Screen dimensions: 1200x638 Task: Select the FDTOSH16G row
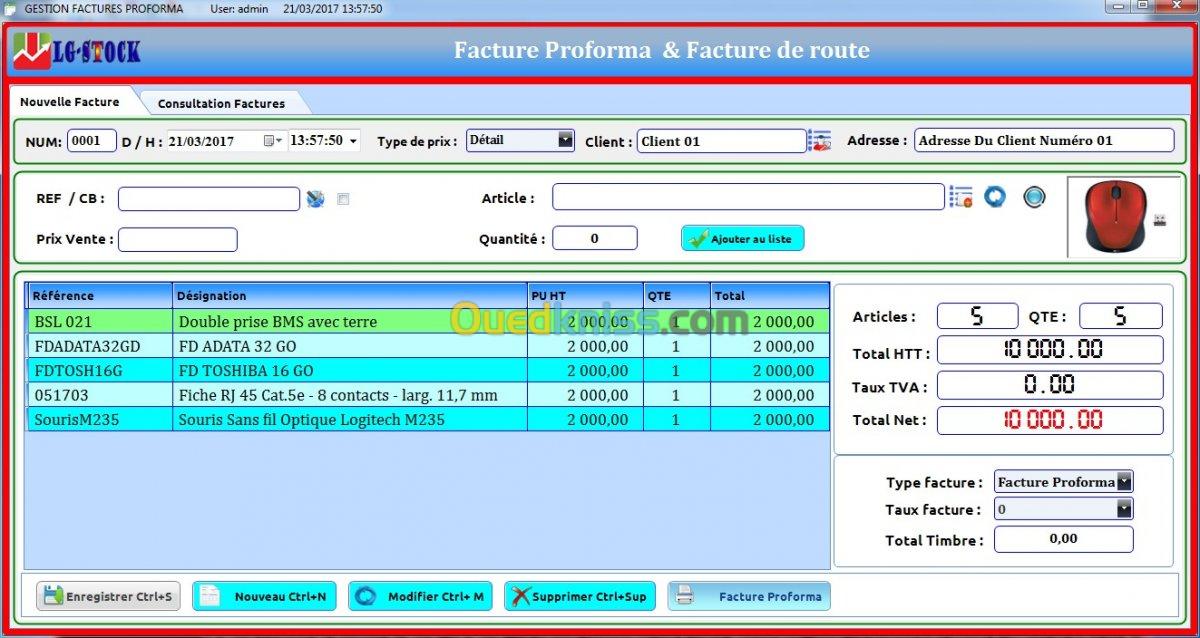[428, 371]
